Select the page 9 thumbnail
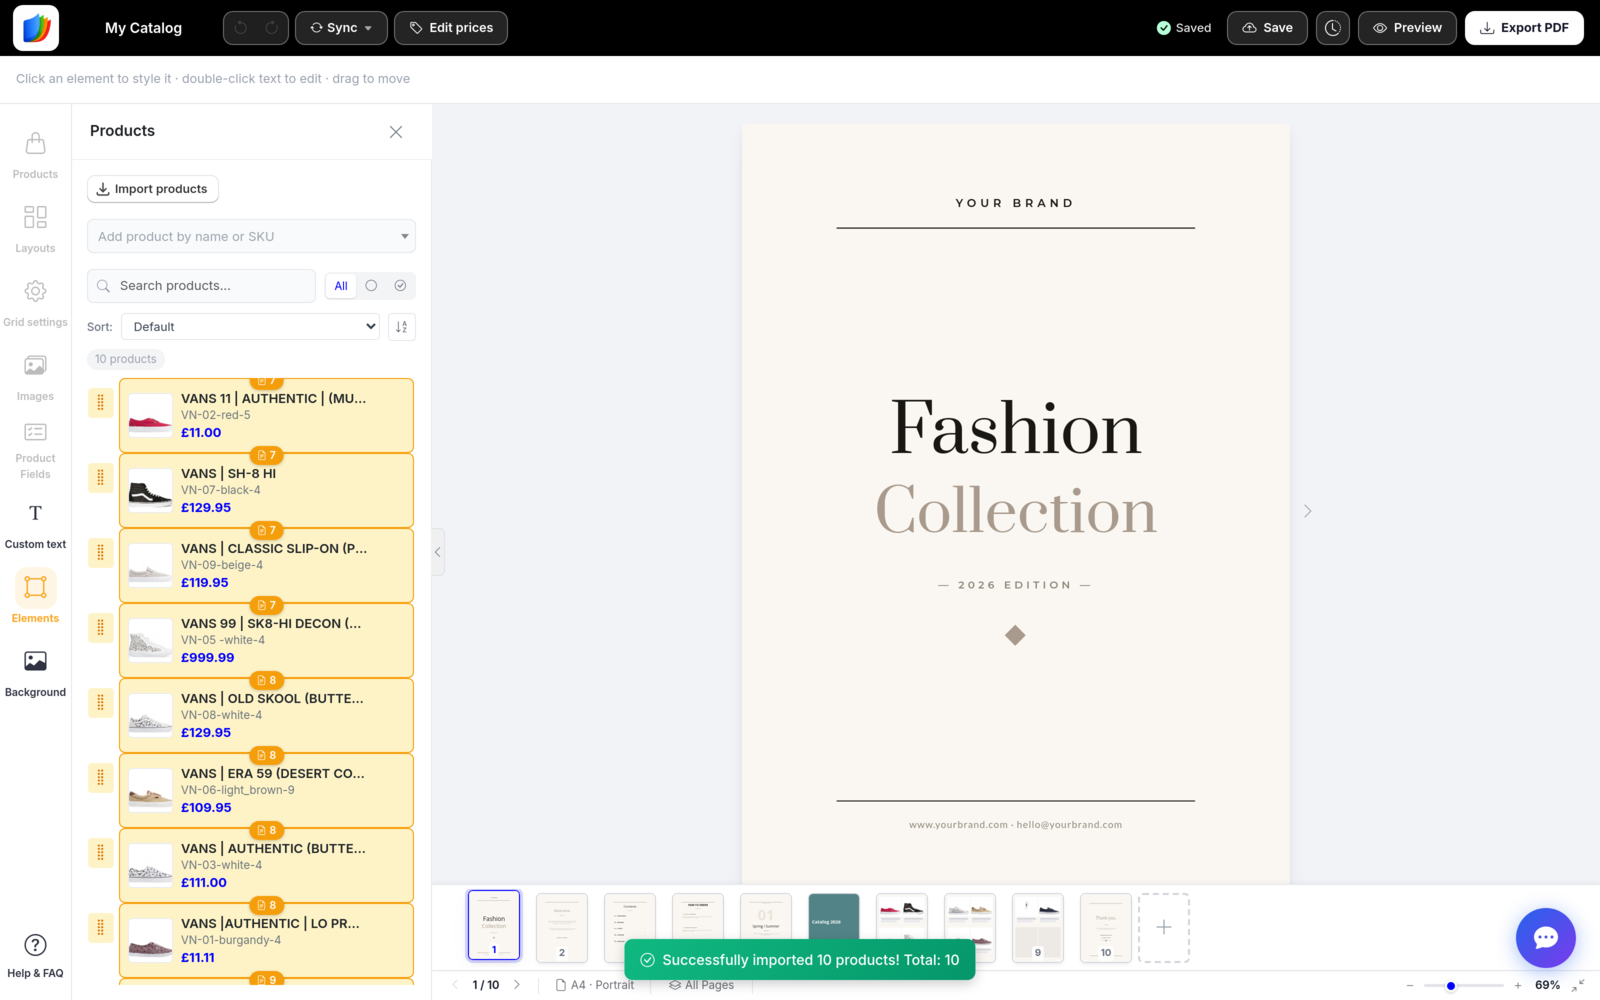 1038,928
